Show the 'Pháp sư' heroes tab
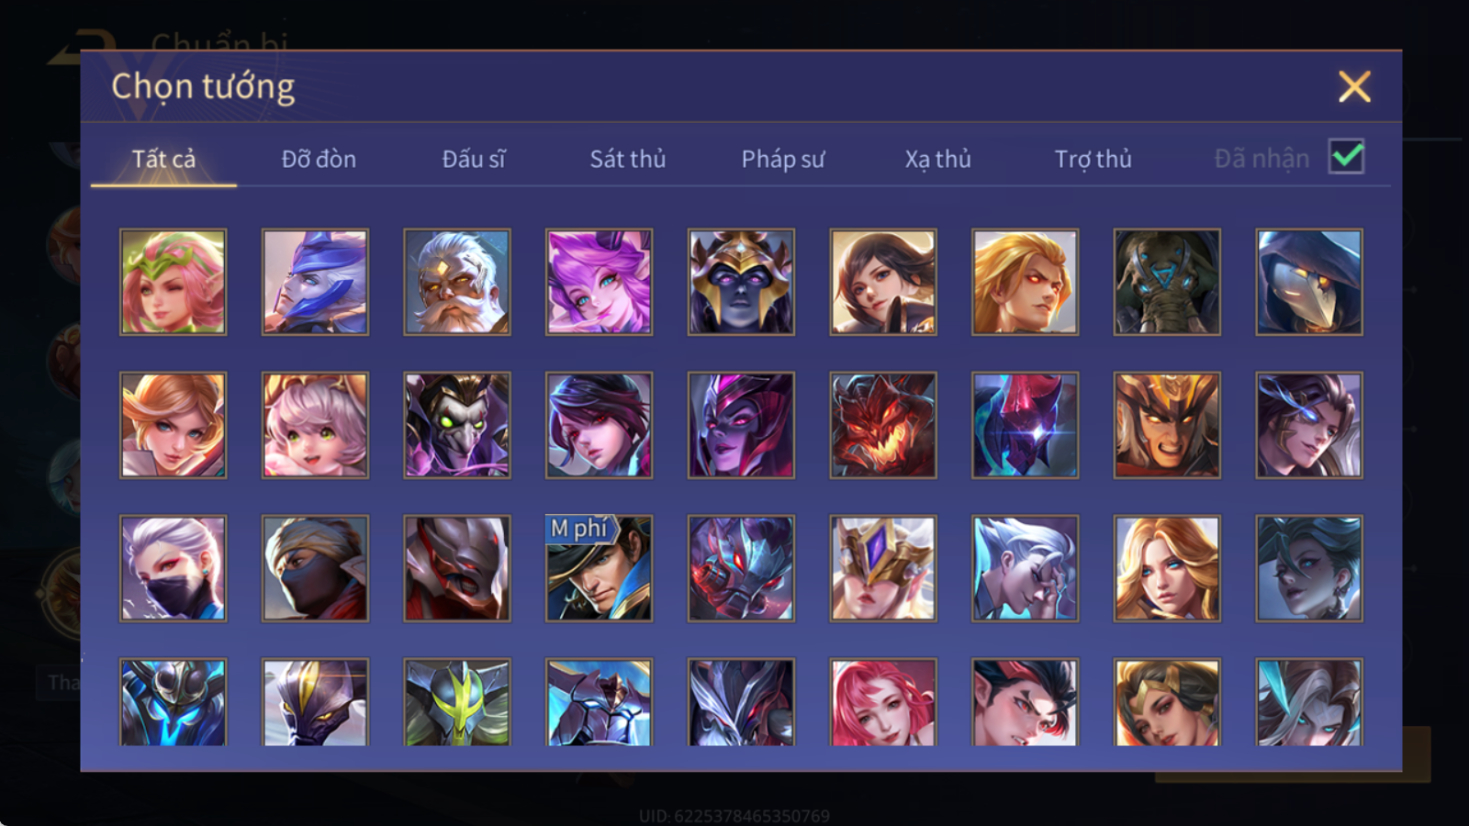This screenshot has width=1469, height=826. 783,159
